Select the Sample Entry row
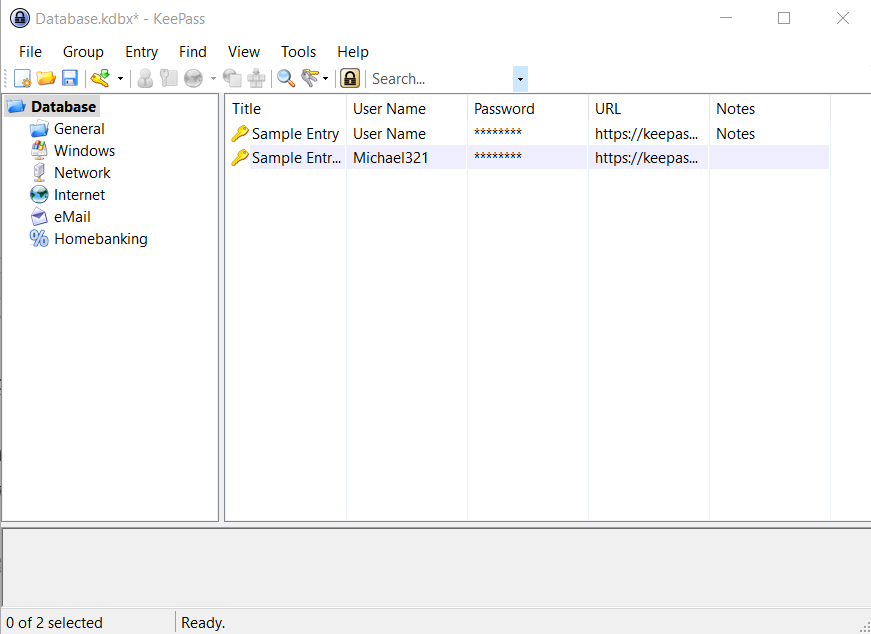This screenshot has height=634, width=871. (294, 133)
